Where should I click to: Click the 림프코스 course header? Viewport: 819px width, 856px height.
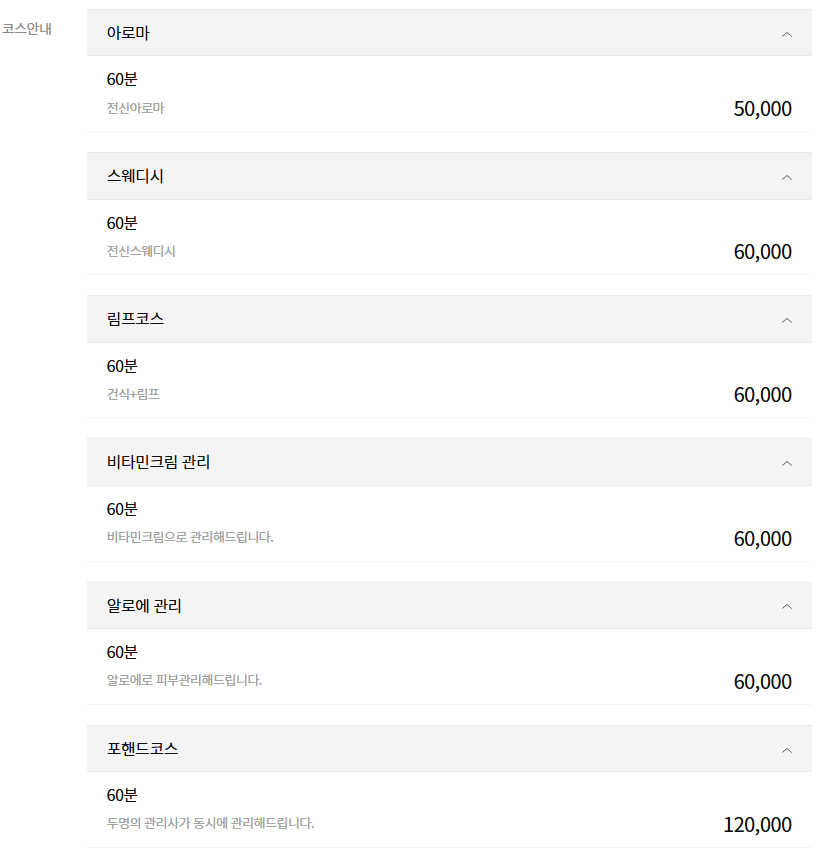click(135, 319)
